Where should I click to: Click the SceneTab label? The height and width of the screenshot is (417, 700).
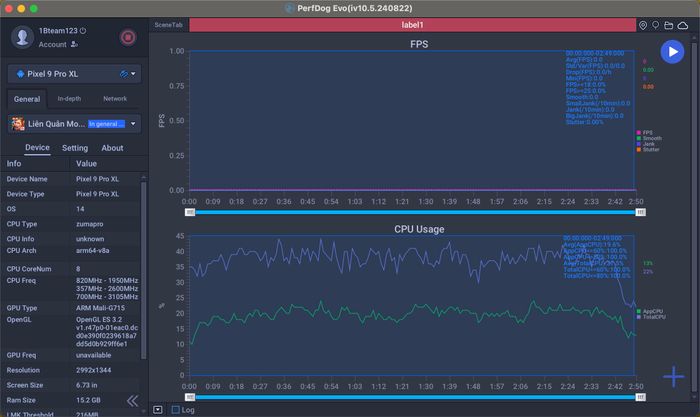pos(168,25)
